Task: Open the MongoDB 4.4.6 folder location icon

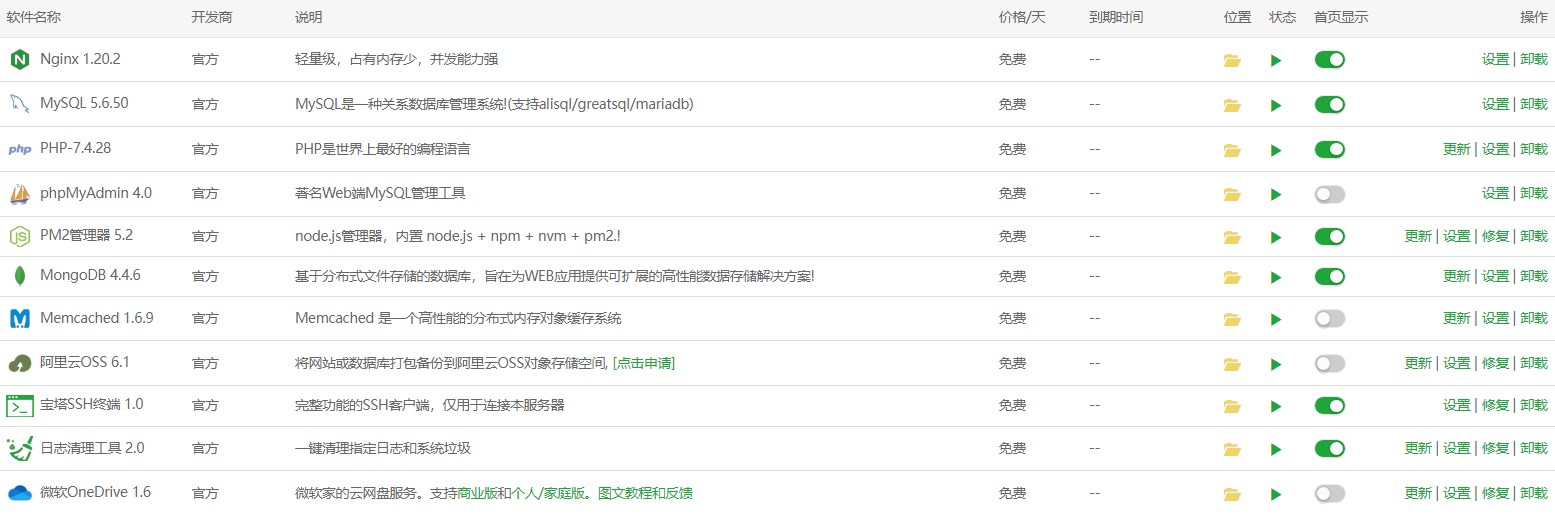Action: [1231, 277]
